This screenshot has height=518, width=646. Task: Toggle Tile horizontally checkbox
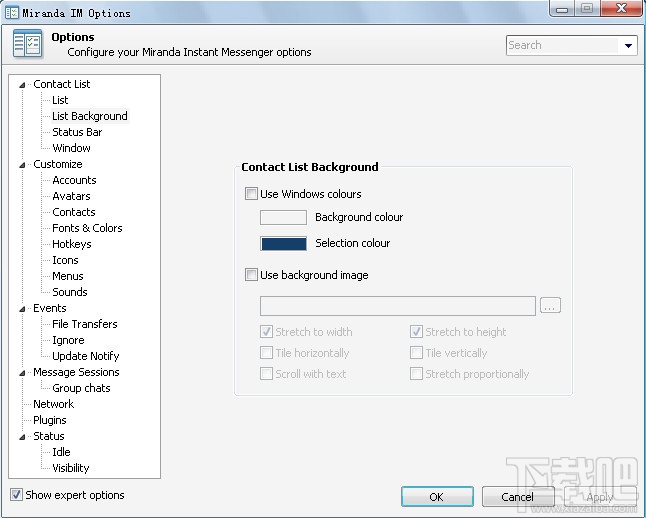266,353
